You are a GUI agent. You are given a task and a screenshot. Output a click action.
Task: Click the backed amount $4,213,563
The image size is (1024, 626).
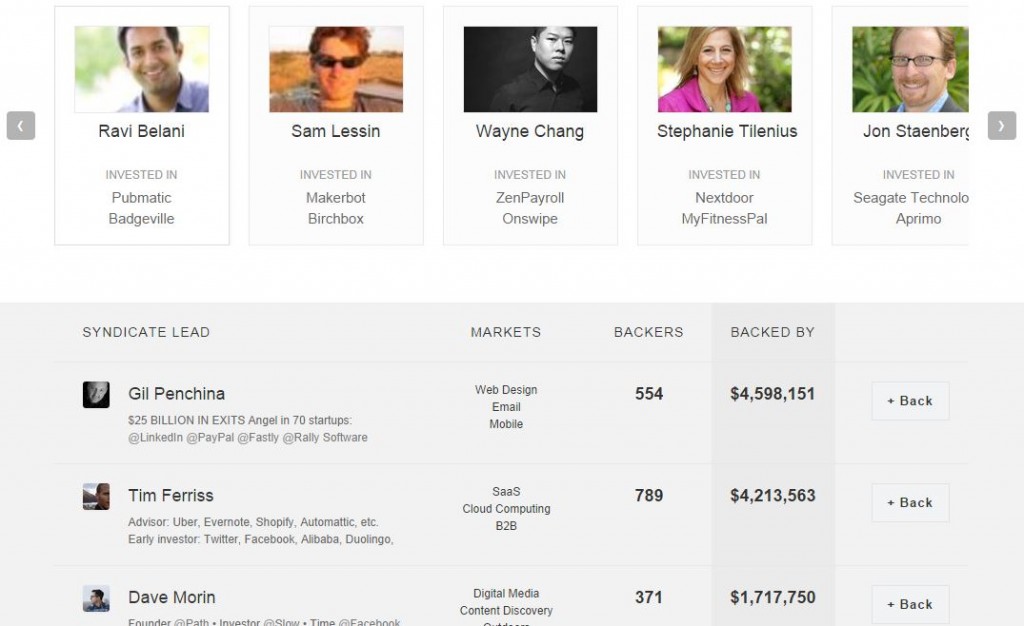tap(773, 495)
